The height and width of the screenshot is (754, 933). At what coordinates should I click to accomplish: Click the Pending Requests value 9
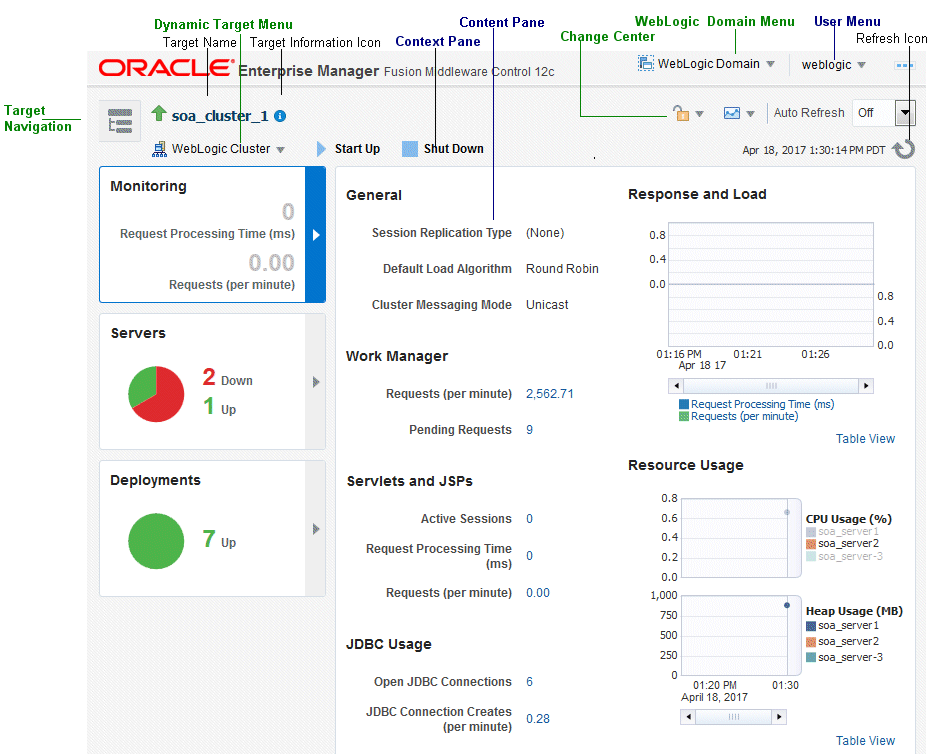click(x=530, y=430)
